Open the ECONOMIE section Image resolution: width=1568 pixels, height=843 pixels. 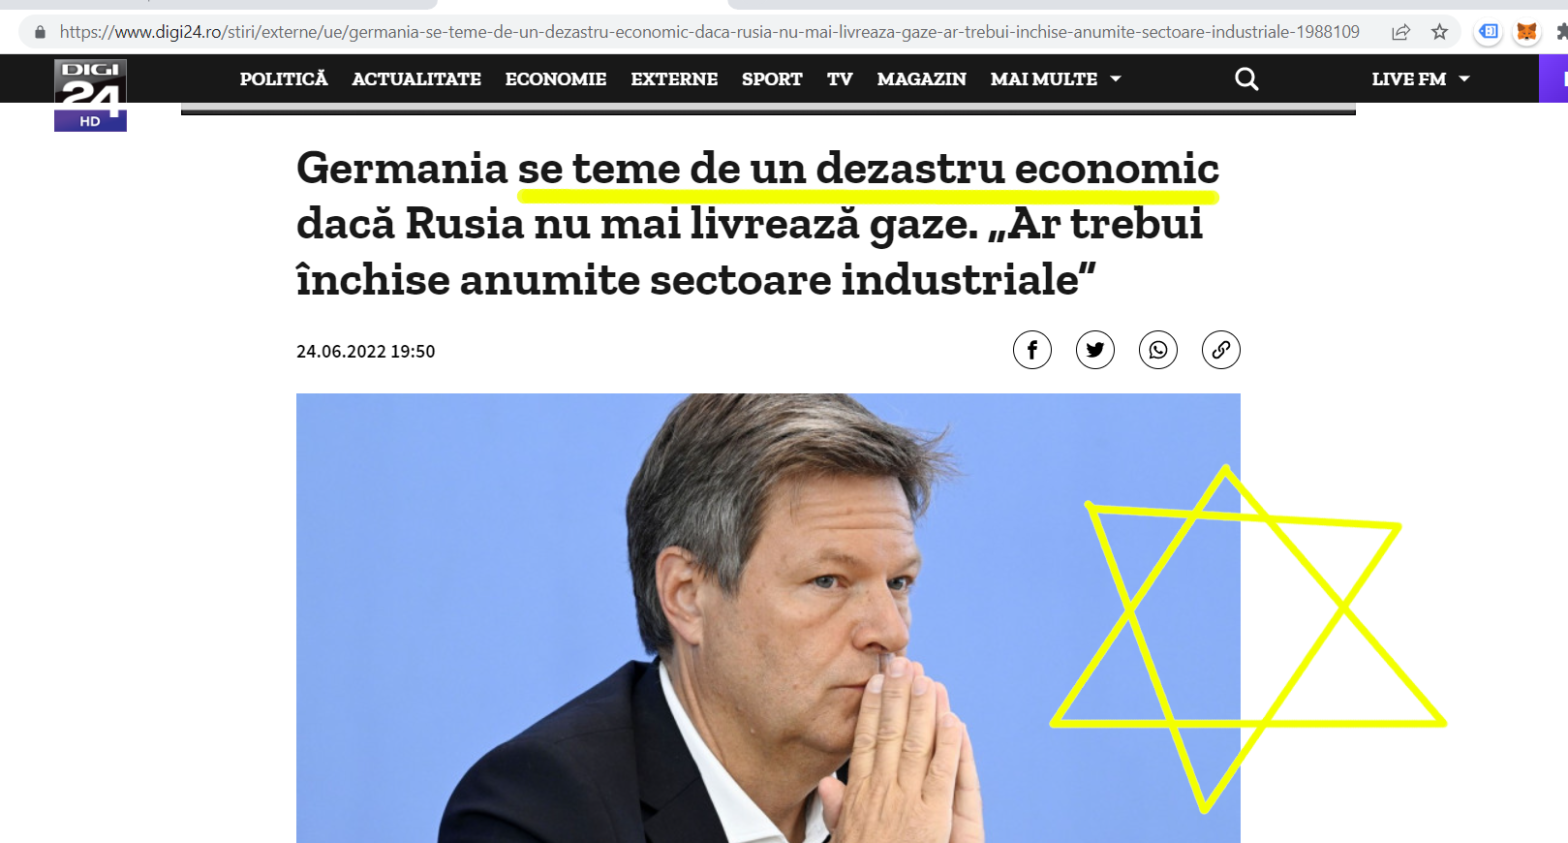(556, 79)
